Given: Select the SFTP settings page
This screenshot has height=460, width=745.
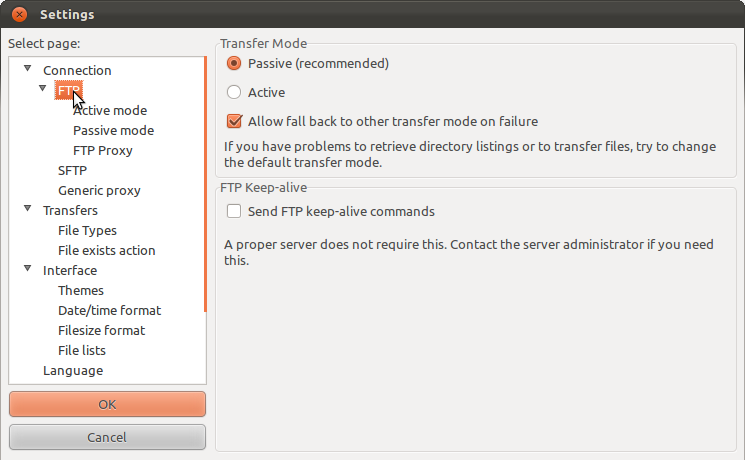Looking at the screenshot, I should click(x=72, y=170).
